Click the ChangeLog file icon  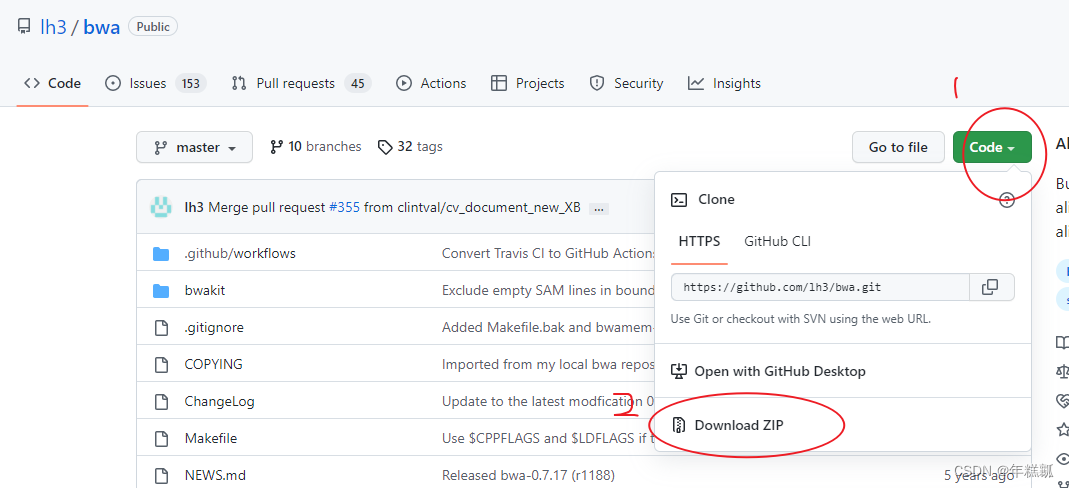coord(161,401)
